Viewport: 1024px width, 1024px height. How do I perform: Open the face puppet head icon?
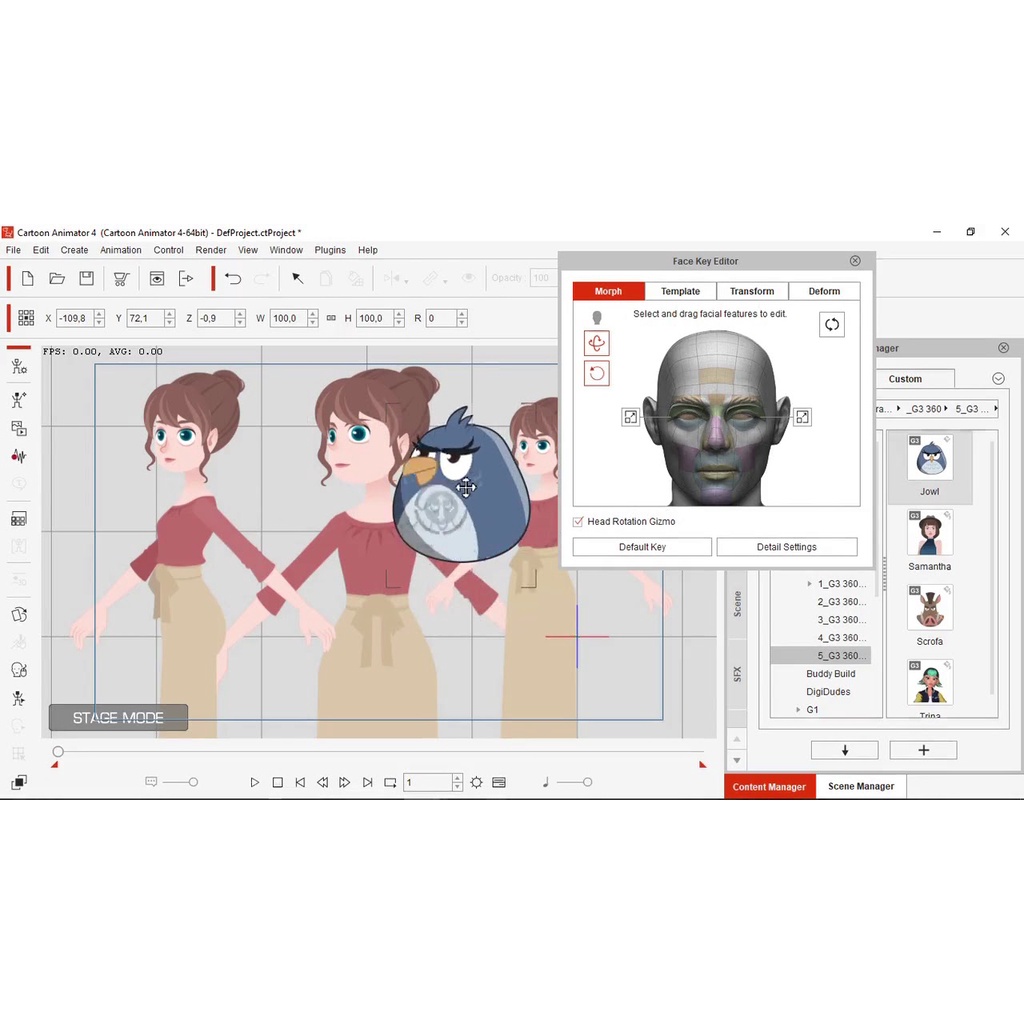click(19, 669)
